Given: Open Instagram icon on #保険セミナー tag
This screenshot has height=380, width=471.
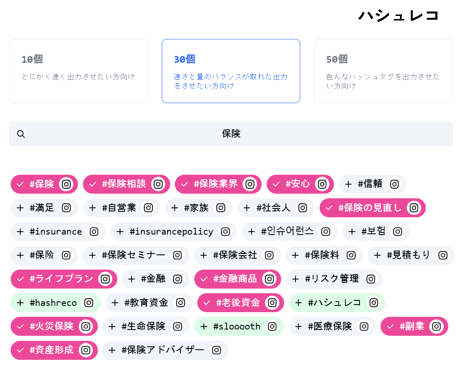Looking at the screenshot, I should pos(177,255).
